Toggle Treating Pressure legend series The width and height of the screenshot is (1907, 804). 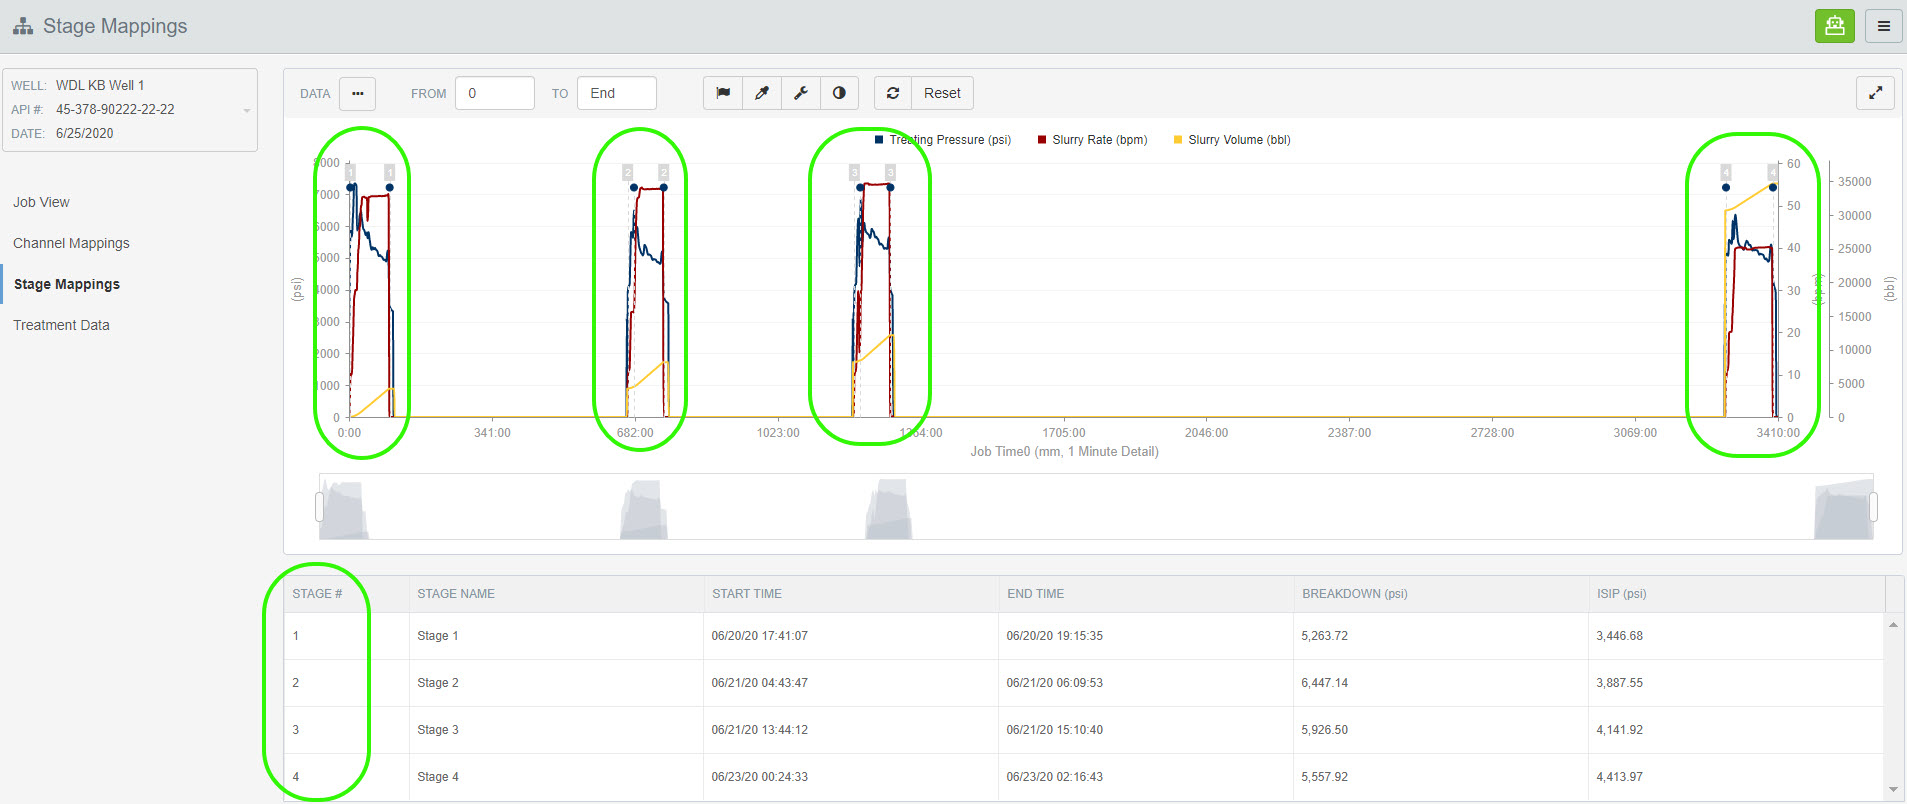pyautogui.click(x=949, y=140)
